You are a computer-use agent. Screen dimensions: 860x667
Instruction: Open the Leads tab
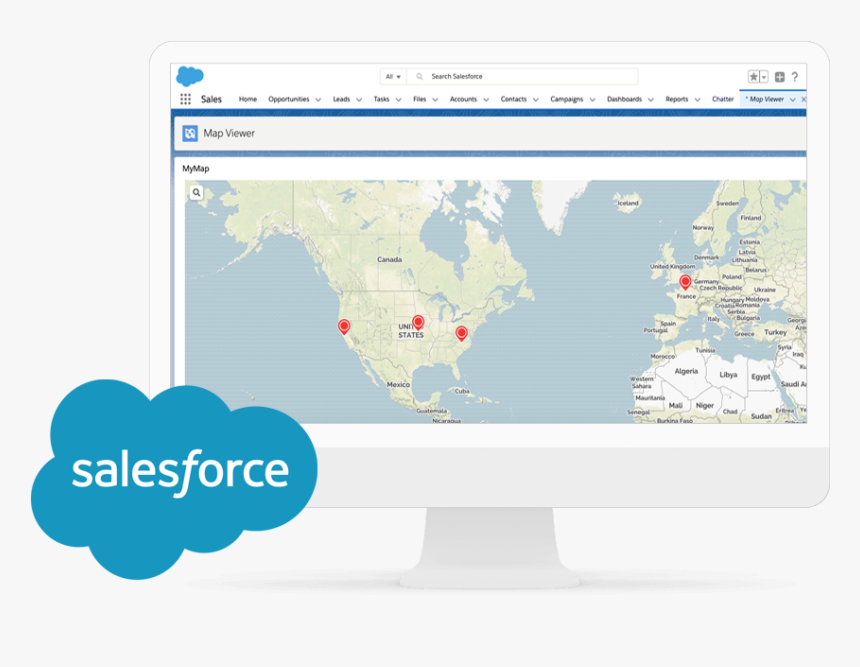pyautogui.click(x=341, y=99)
